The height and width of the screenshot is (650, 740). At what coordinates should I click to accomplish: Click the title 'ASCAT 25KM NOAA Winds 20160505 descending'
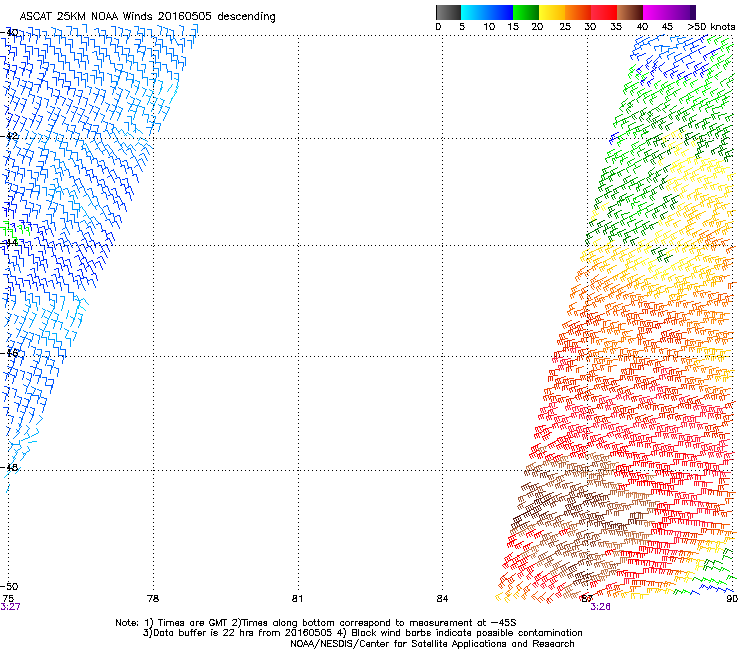(x=147, y=17)
